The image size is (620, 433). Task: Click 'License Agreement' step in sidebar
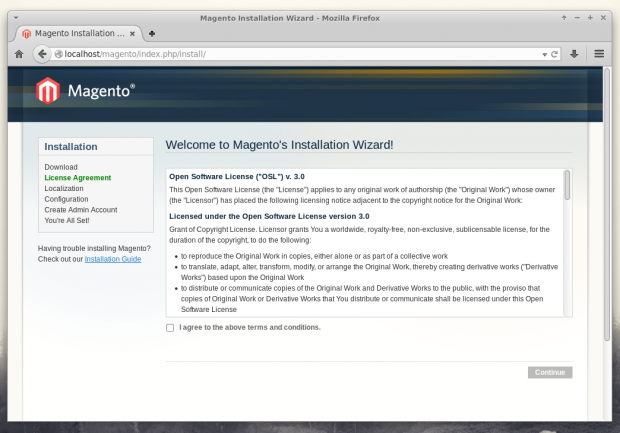coord(78,178)
